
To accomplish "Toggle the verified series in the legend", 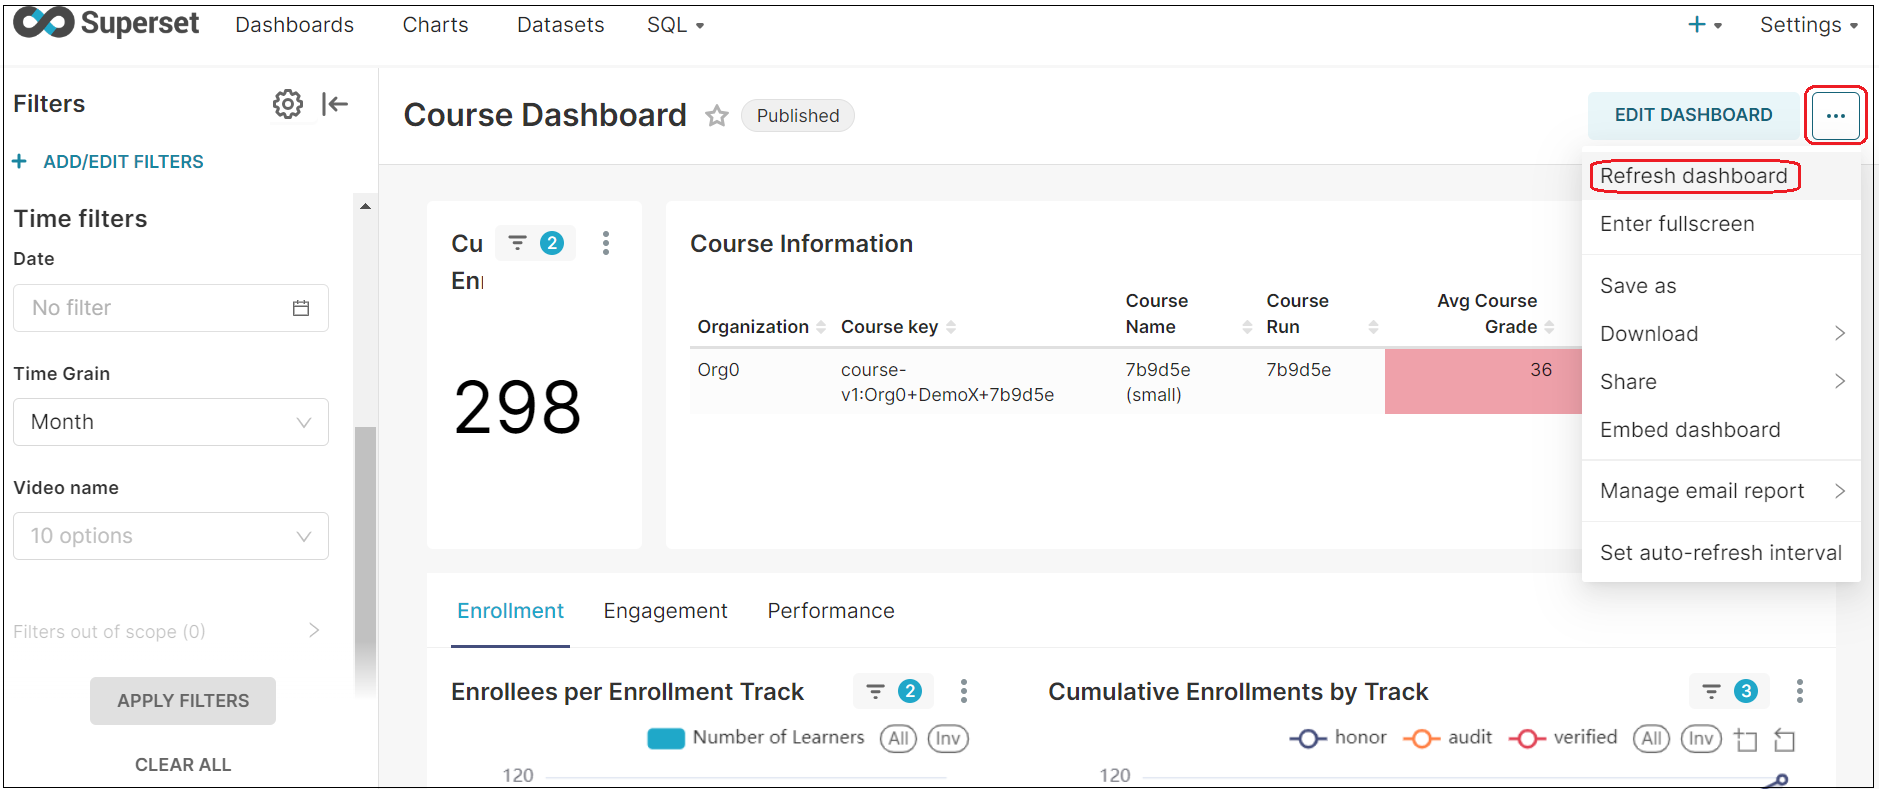I will pyautogui.click(x=1563, y=738).
